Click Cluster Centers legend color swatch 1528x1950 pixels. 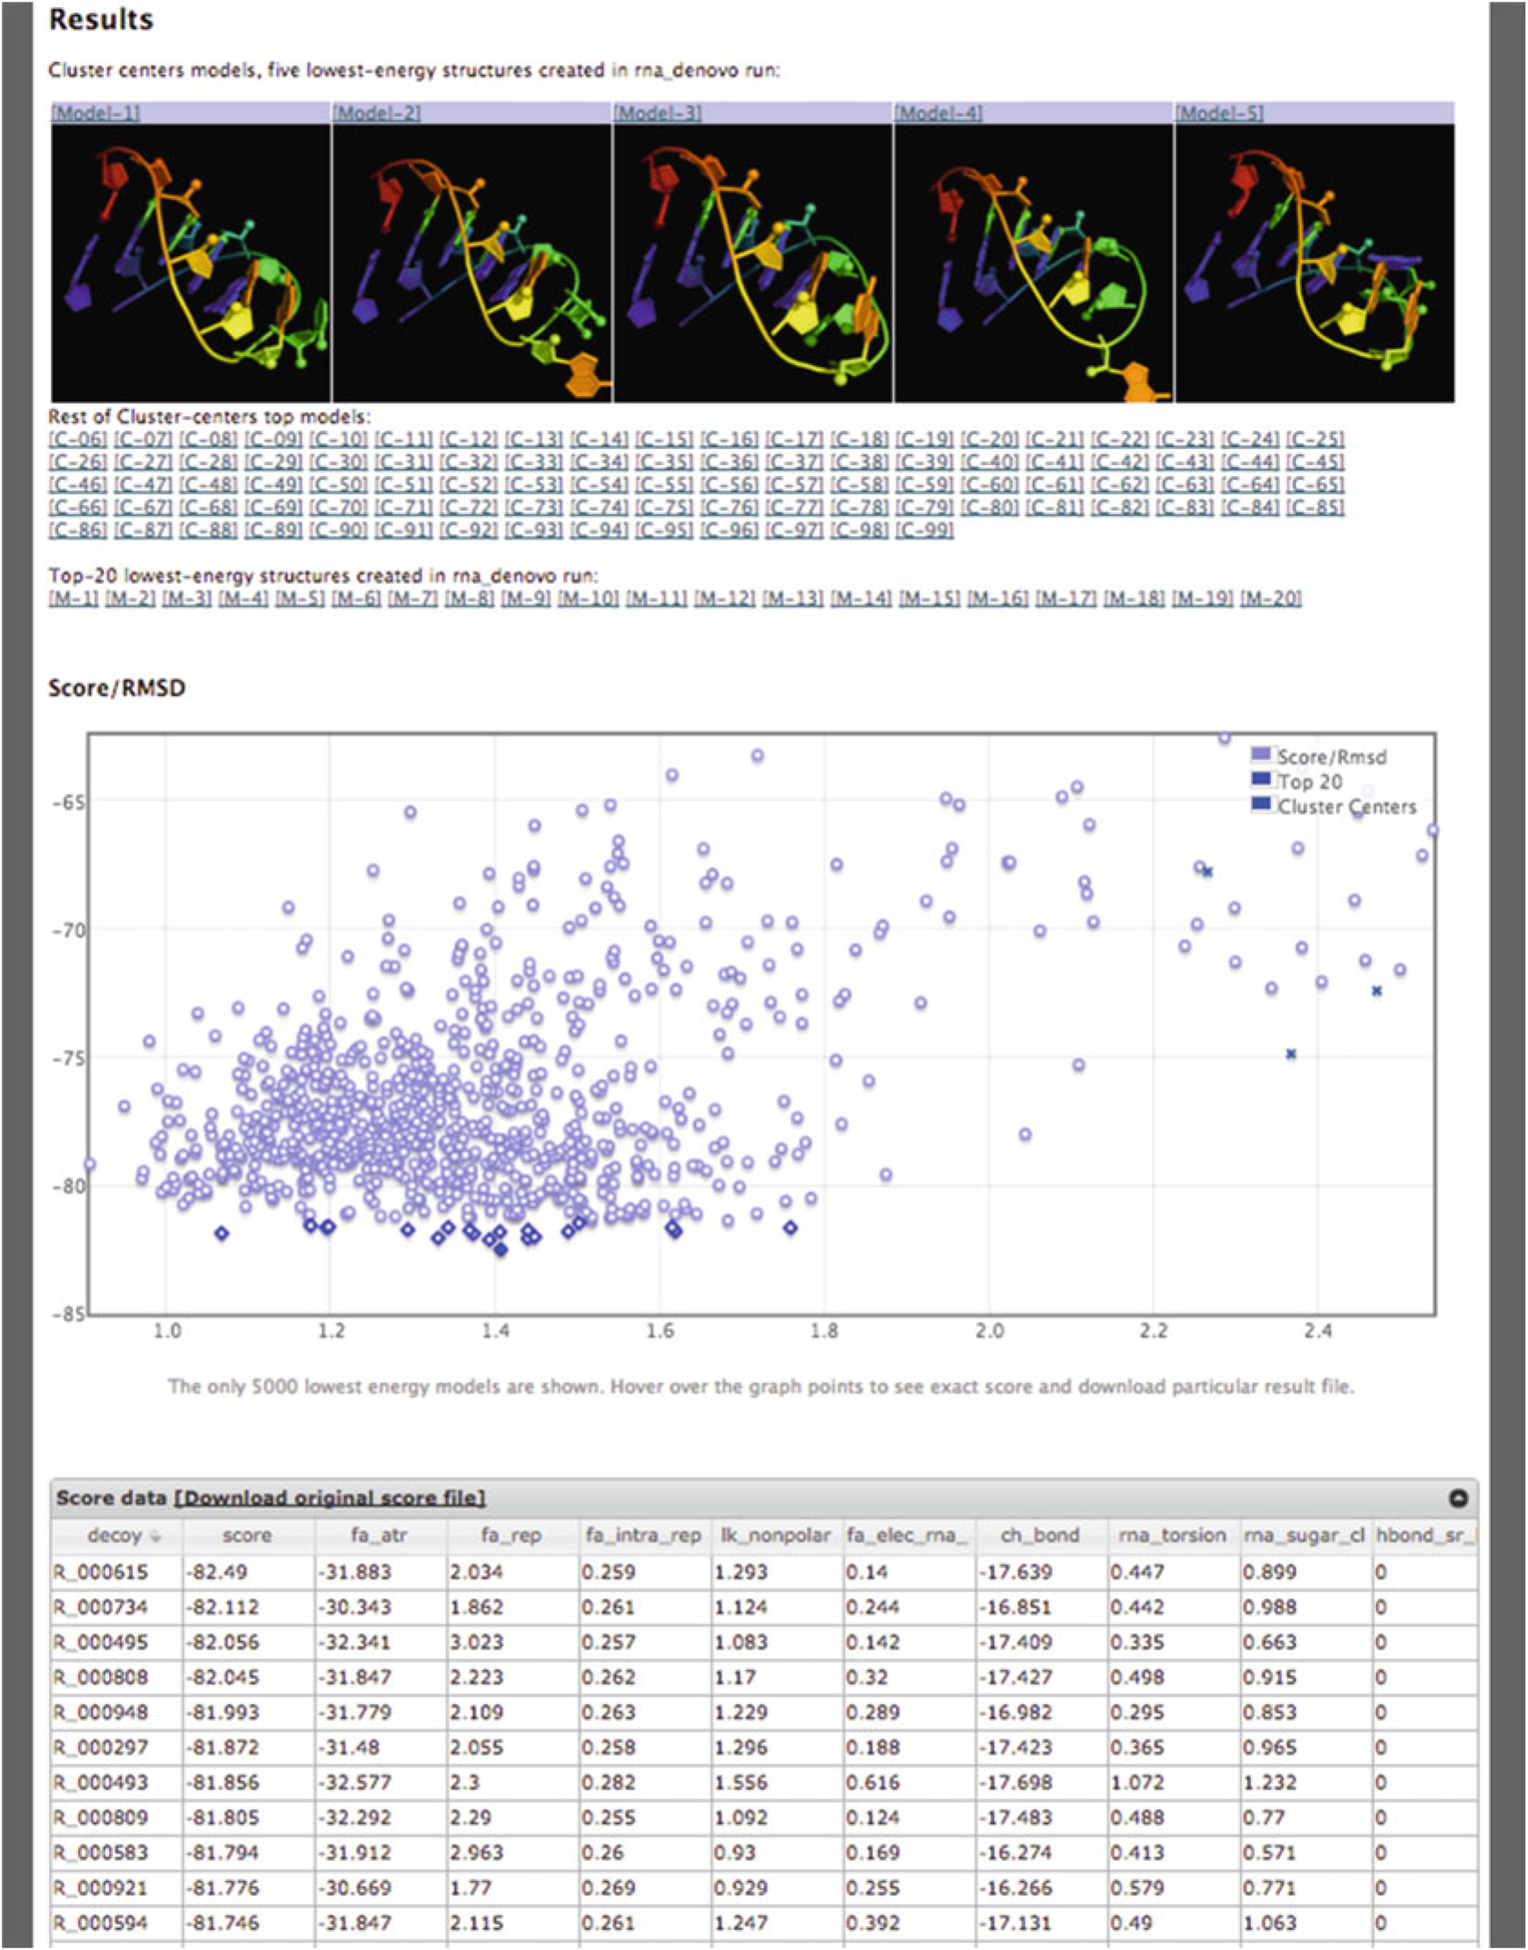tap(1261, 804)
